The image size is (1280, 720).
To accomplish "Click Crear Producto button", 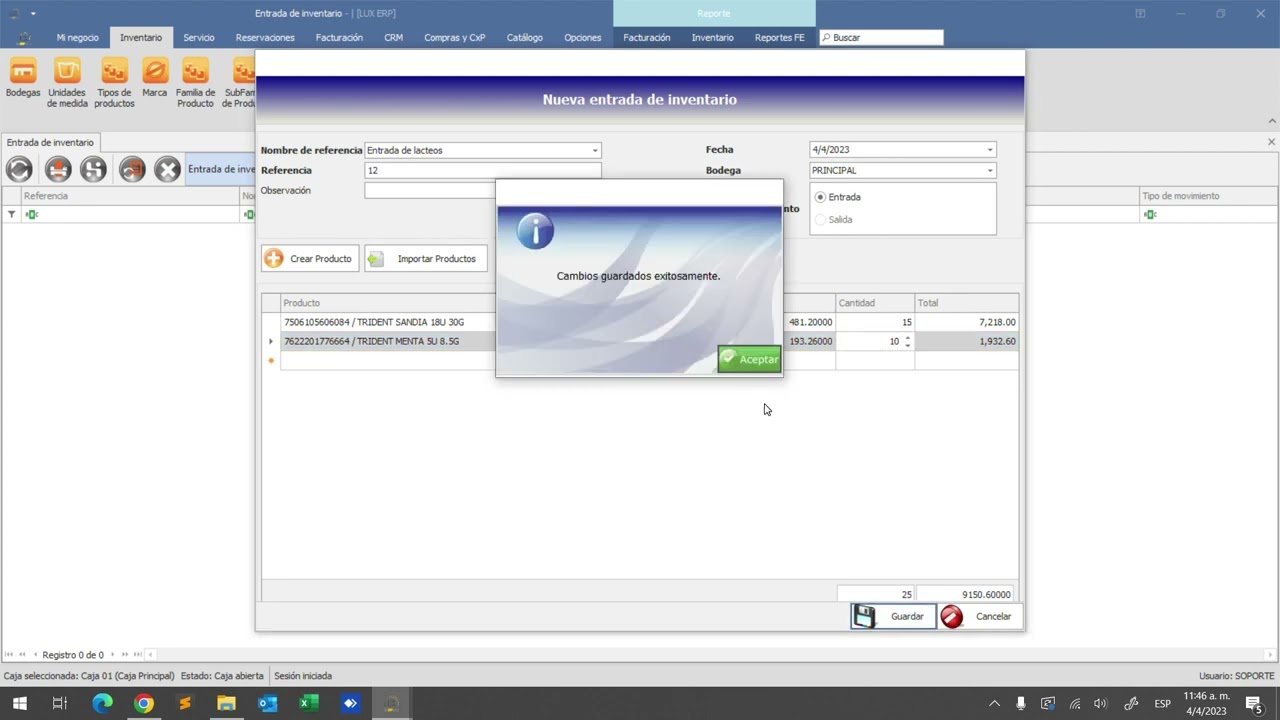I will 310,259.
